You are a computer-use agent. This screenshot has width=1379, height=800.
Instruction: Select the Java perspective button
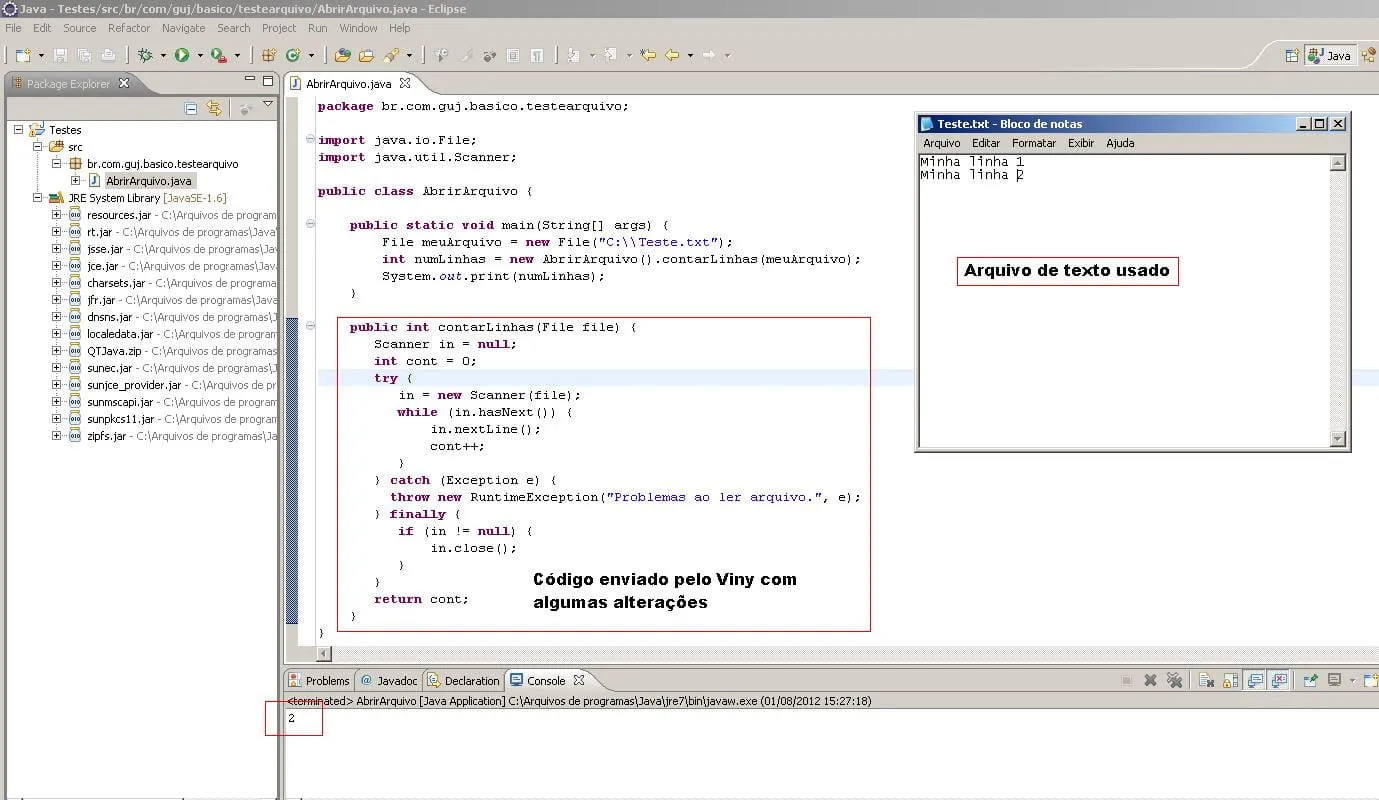click(x=1330, y=56)
